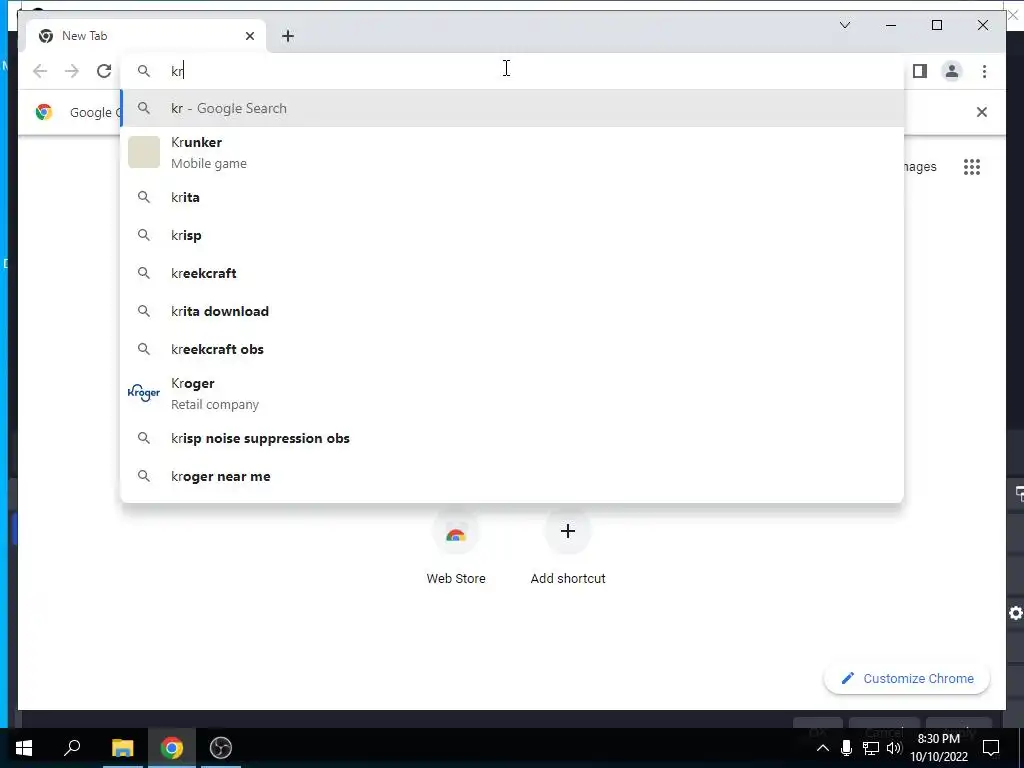The height and width of the screenshot is (768, 1024).
Task: Open the taskbar clock showing 8:30 PM
Action: (x=938, y=748)
